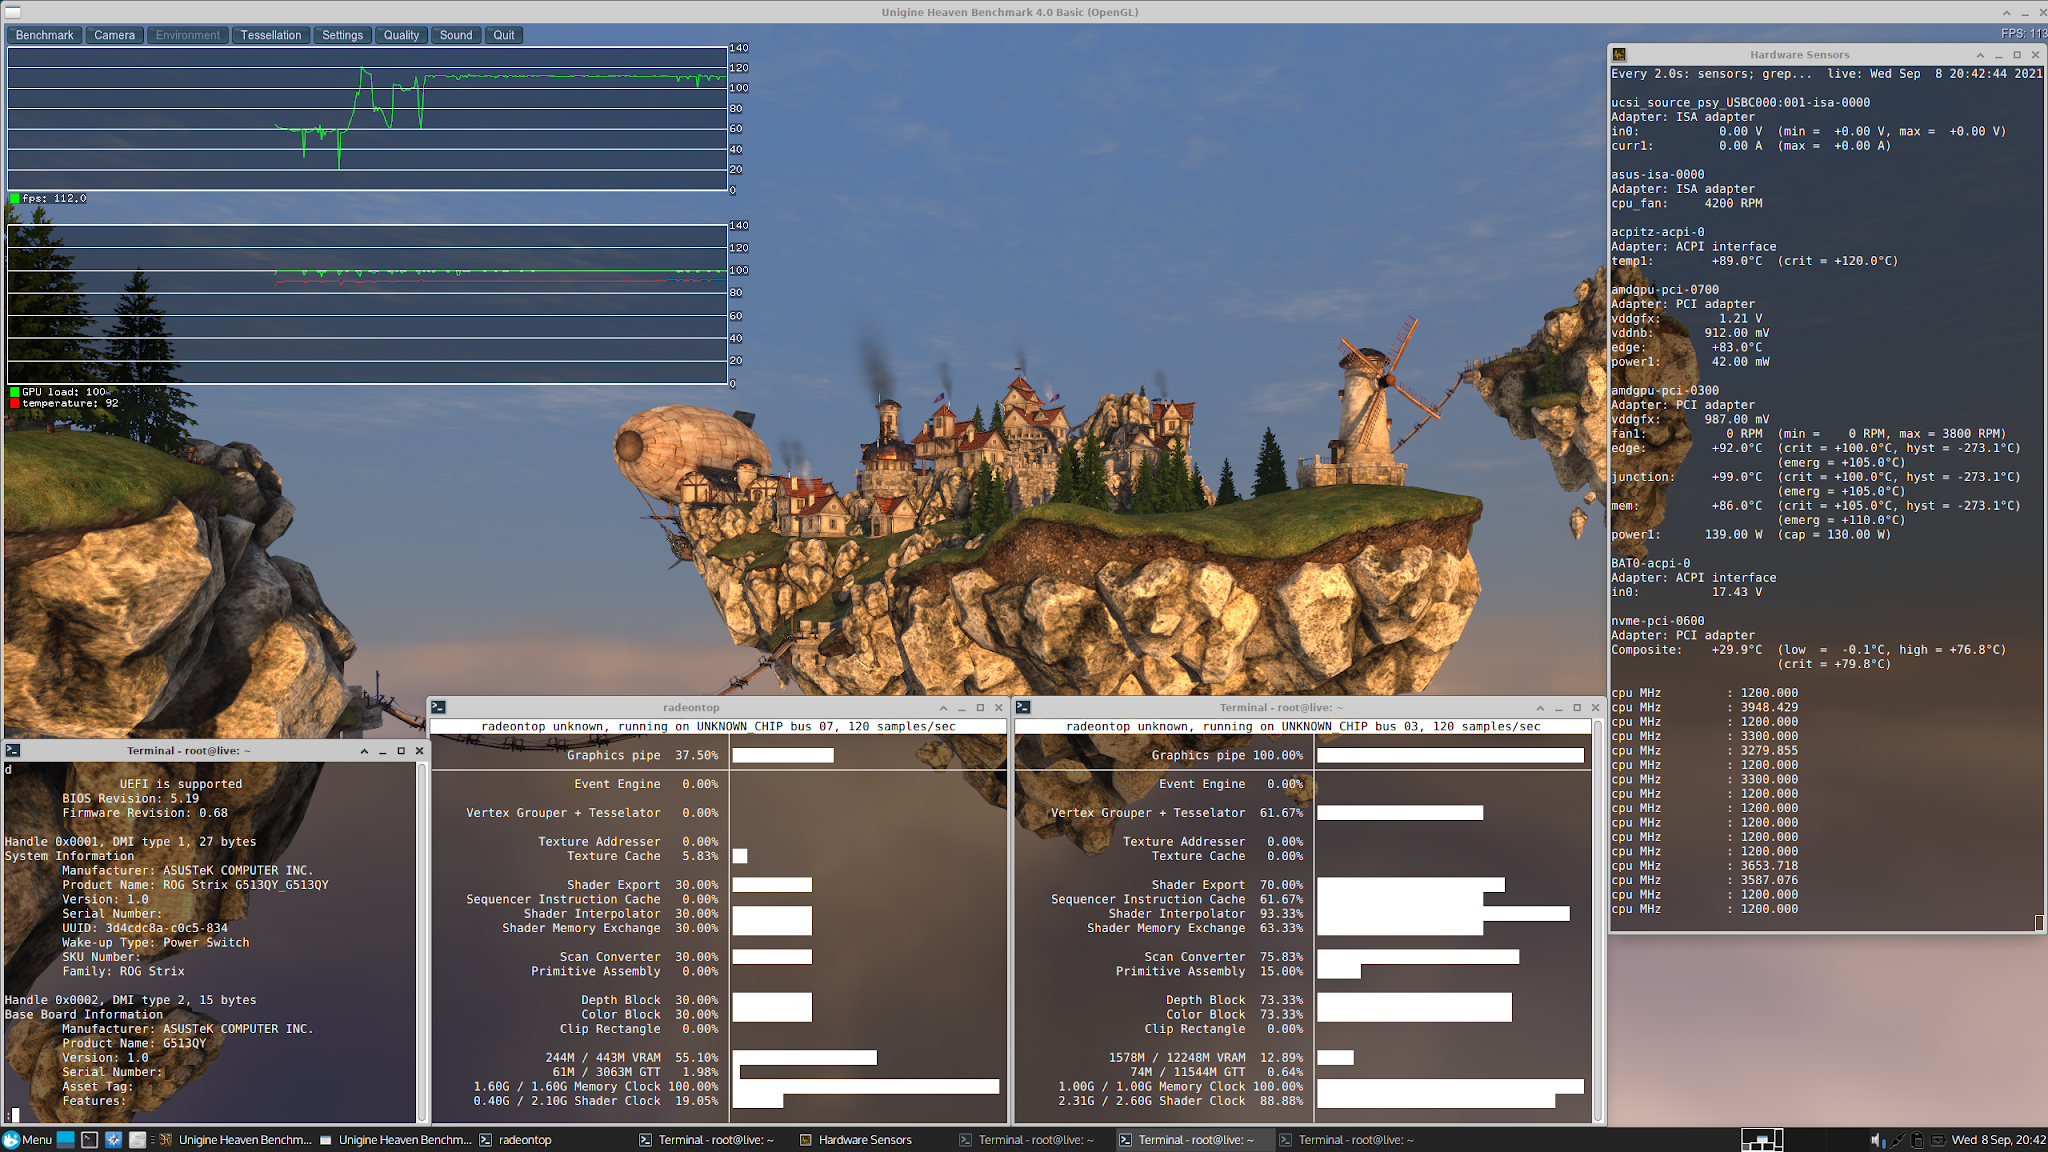This screenshot has width=2048, height=1152.
Task: Open the Benchmark menu in Heaven
Action: (x=45, y=35)
